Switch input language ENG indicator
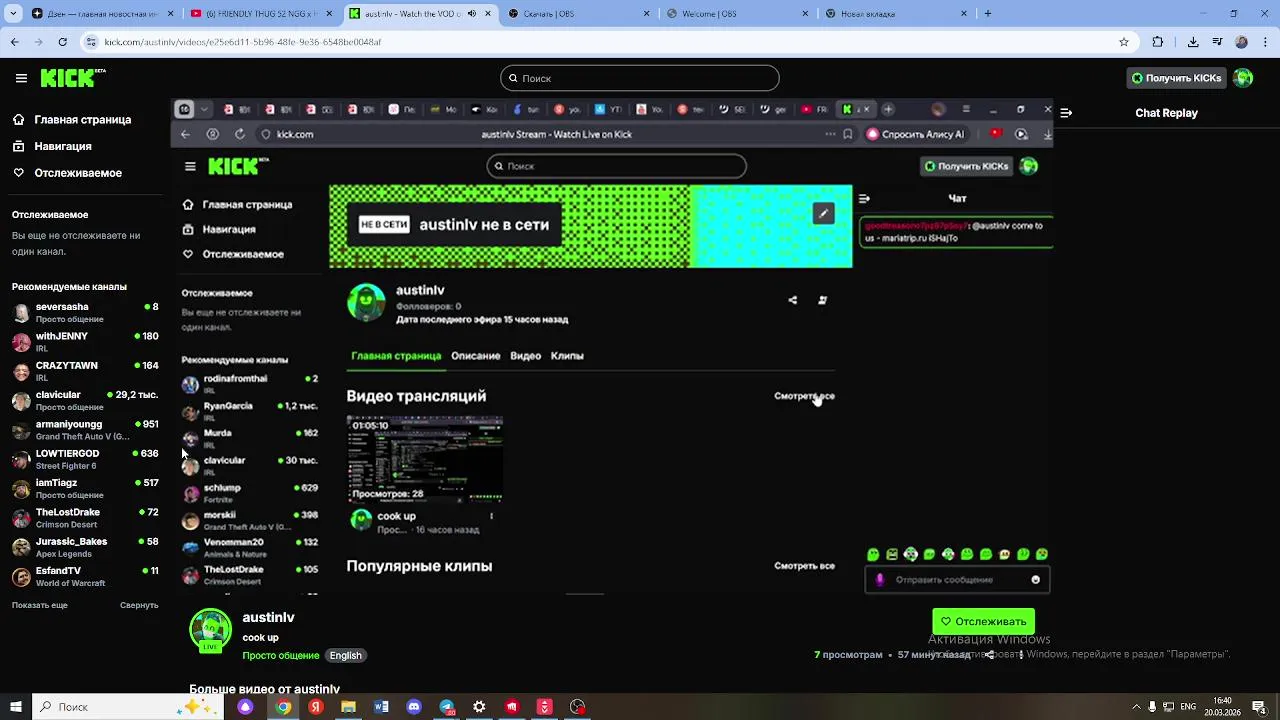 [1189, 707]
